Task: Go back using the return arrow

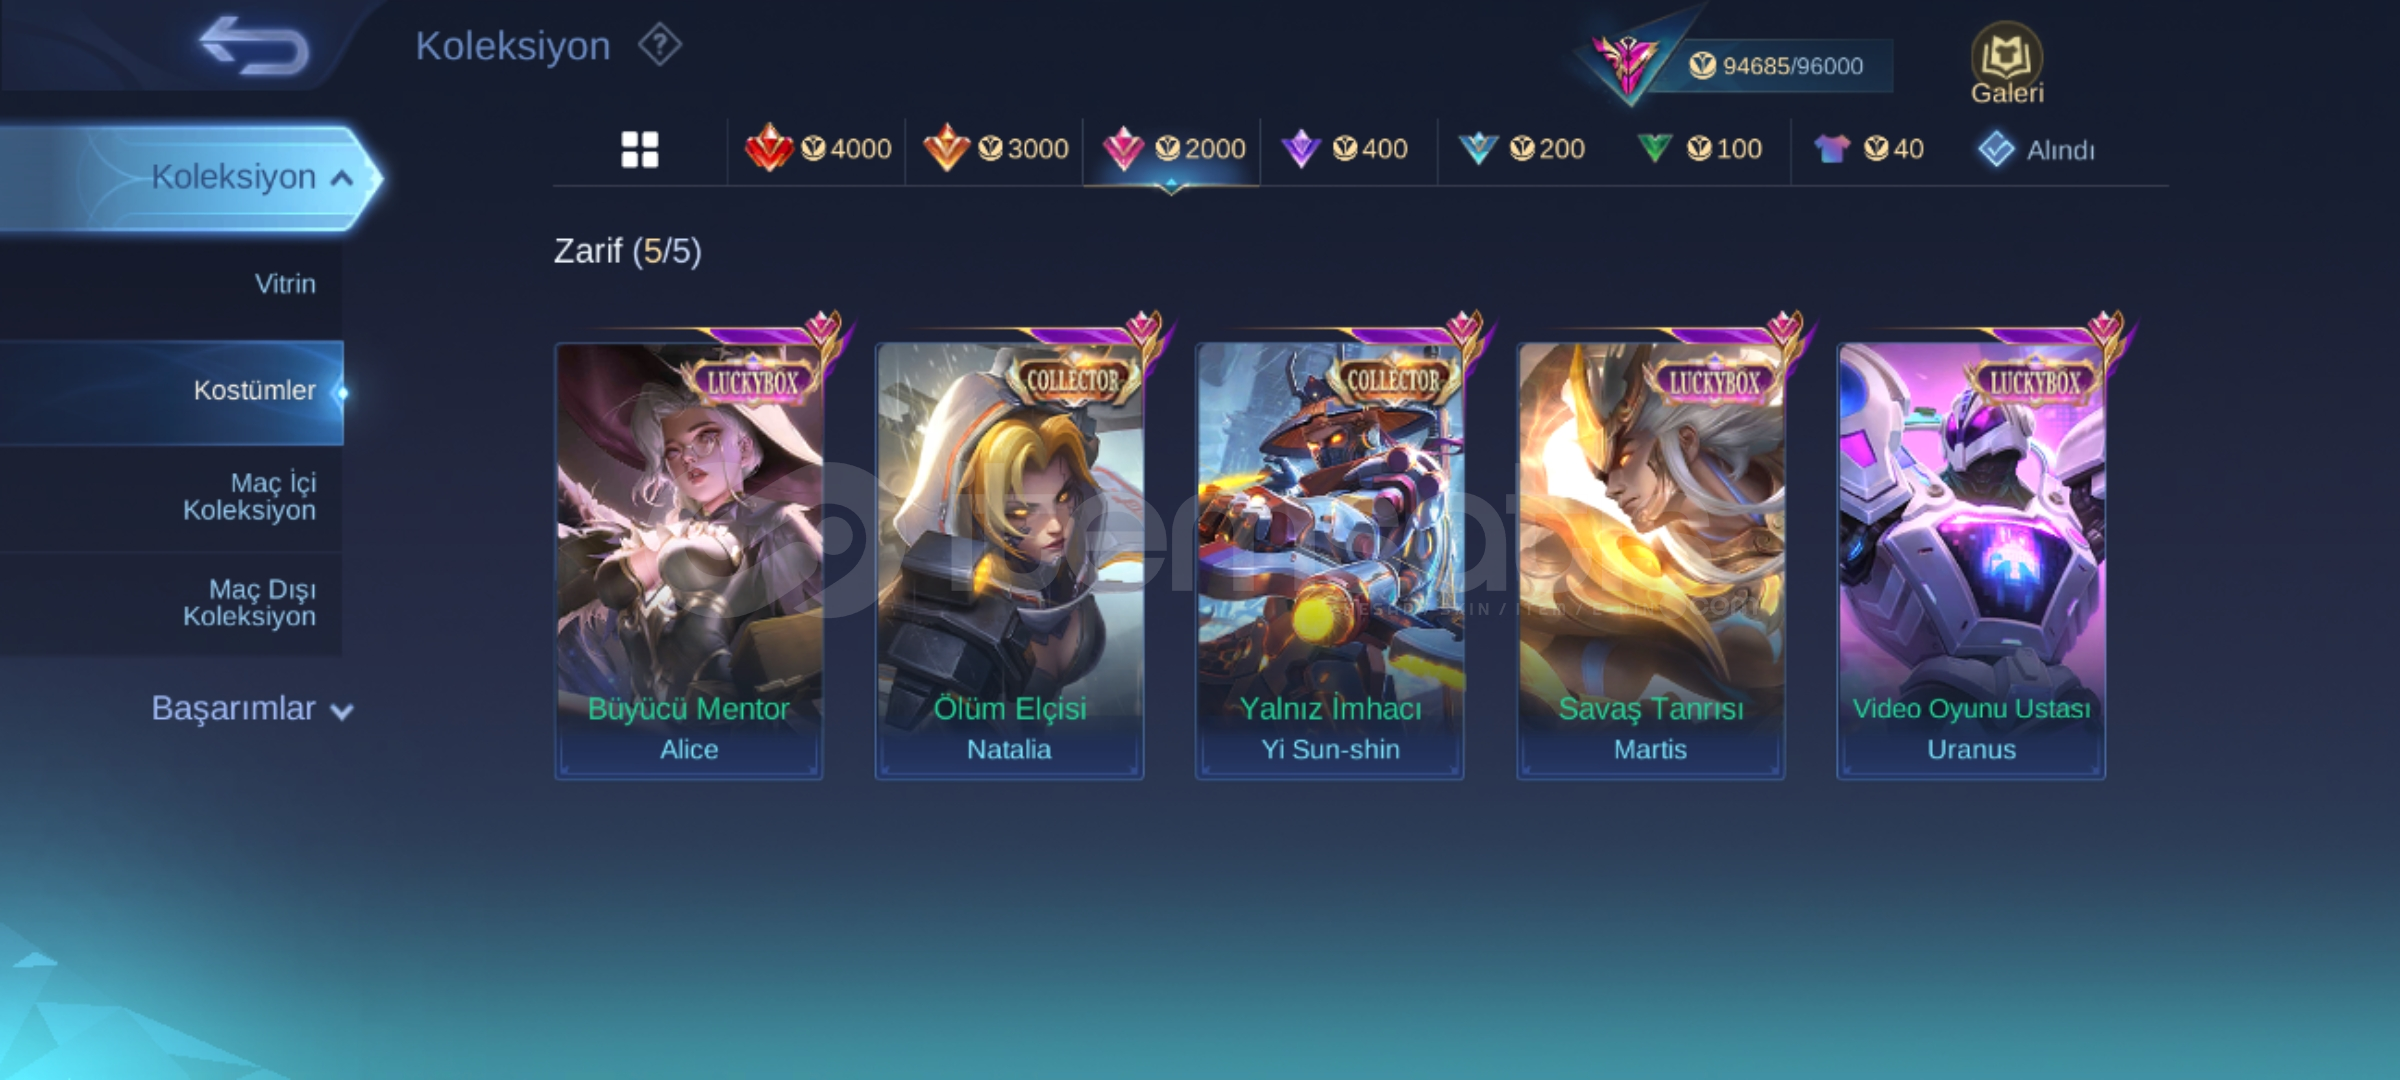Action: tap(254, 46)
